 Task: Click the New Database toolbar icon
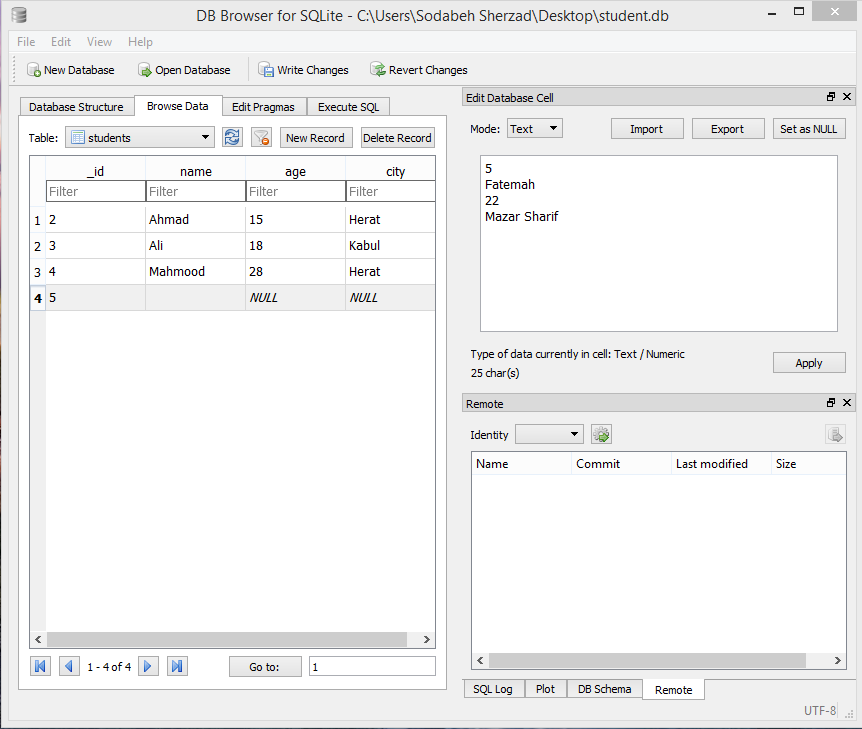coord(34,70)
